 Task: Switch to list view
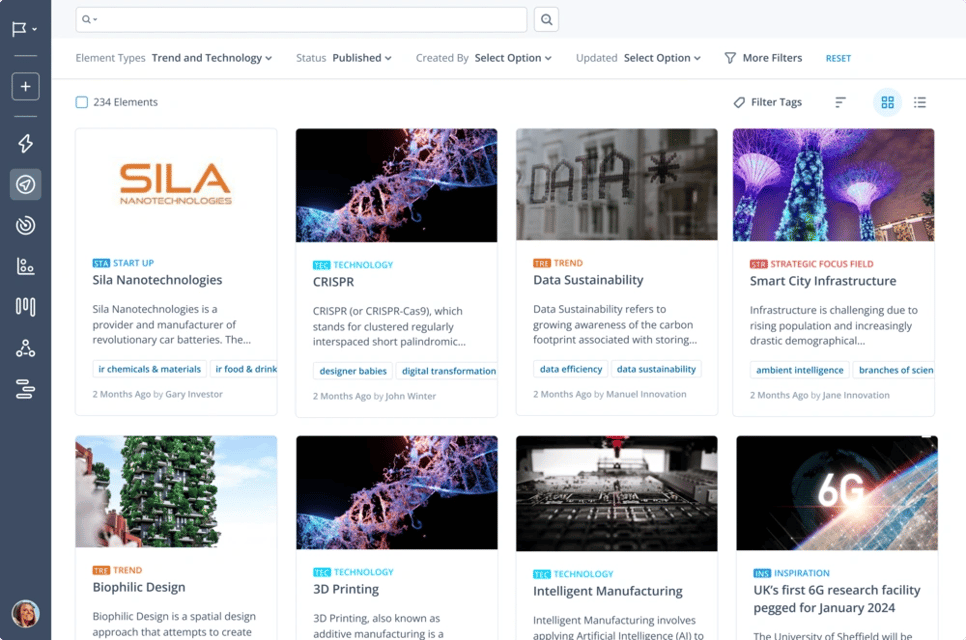click(x=920, y=102)
